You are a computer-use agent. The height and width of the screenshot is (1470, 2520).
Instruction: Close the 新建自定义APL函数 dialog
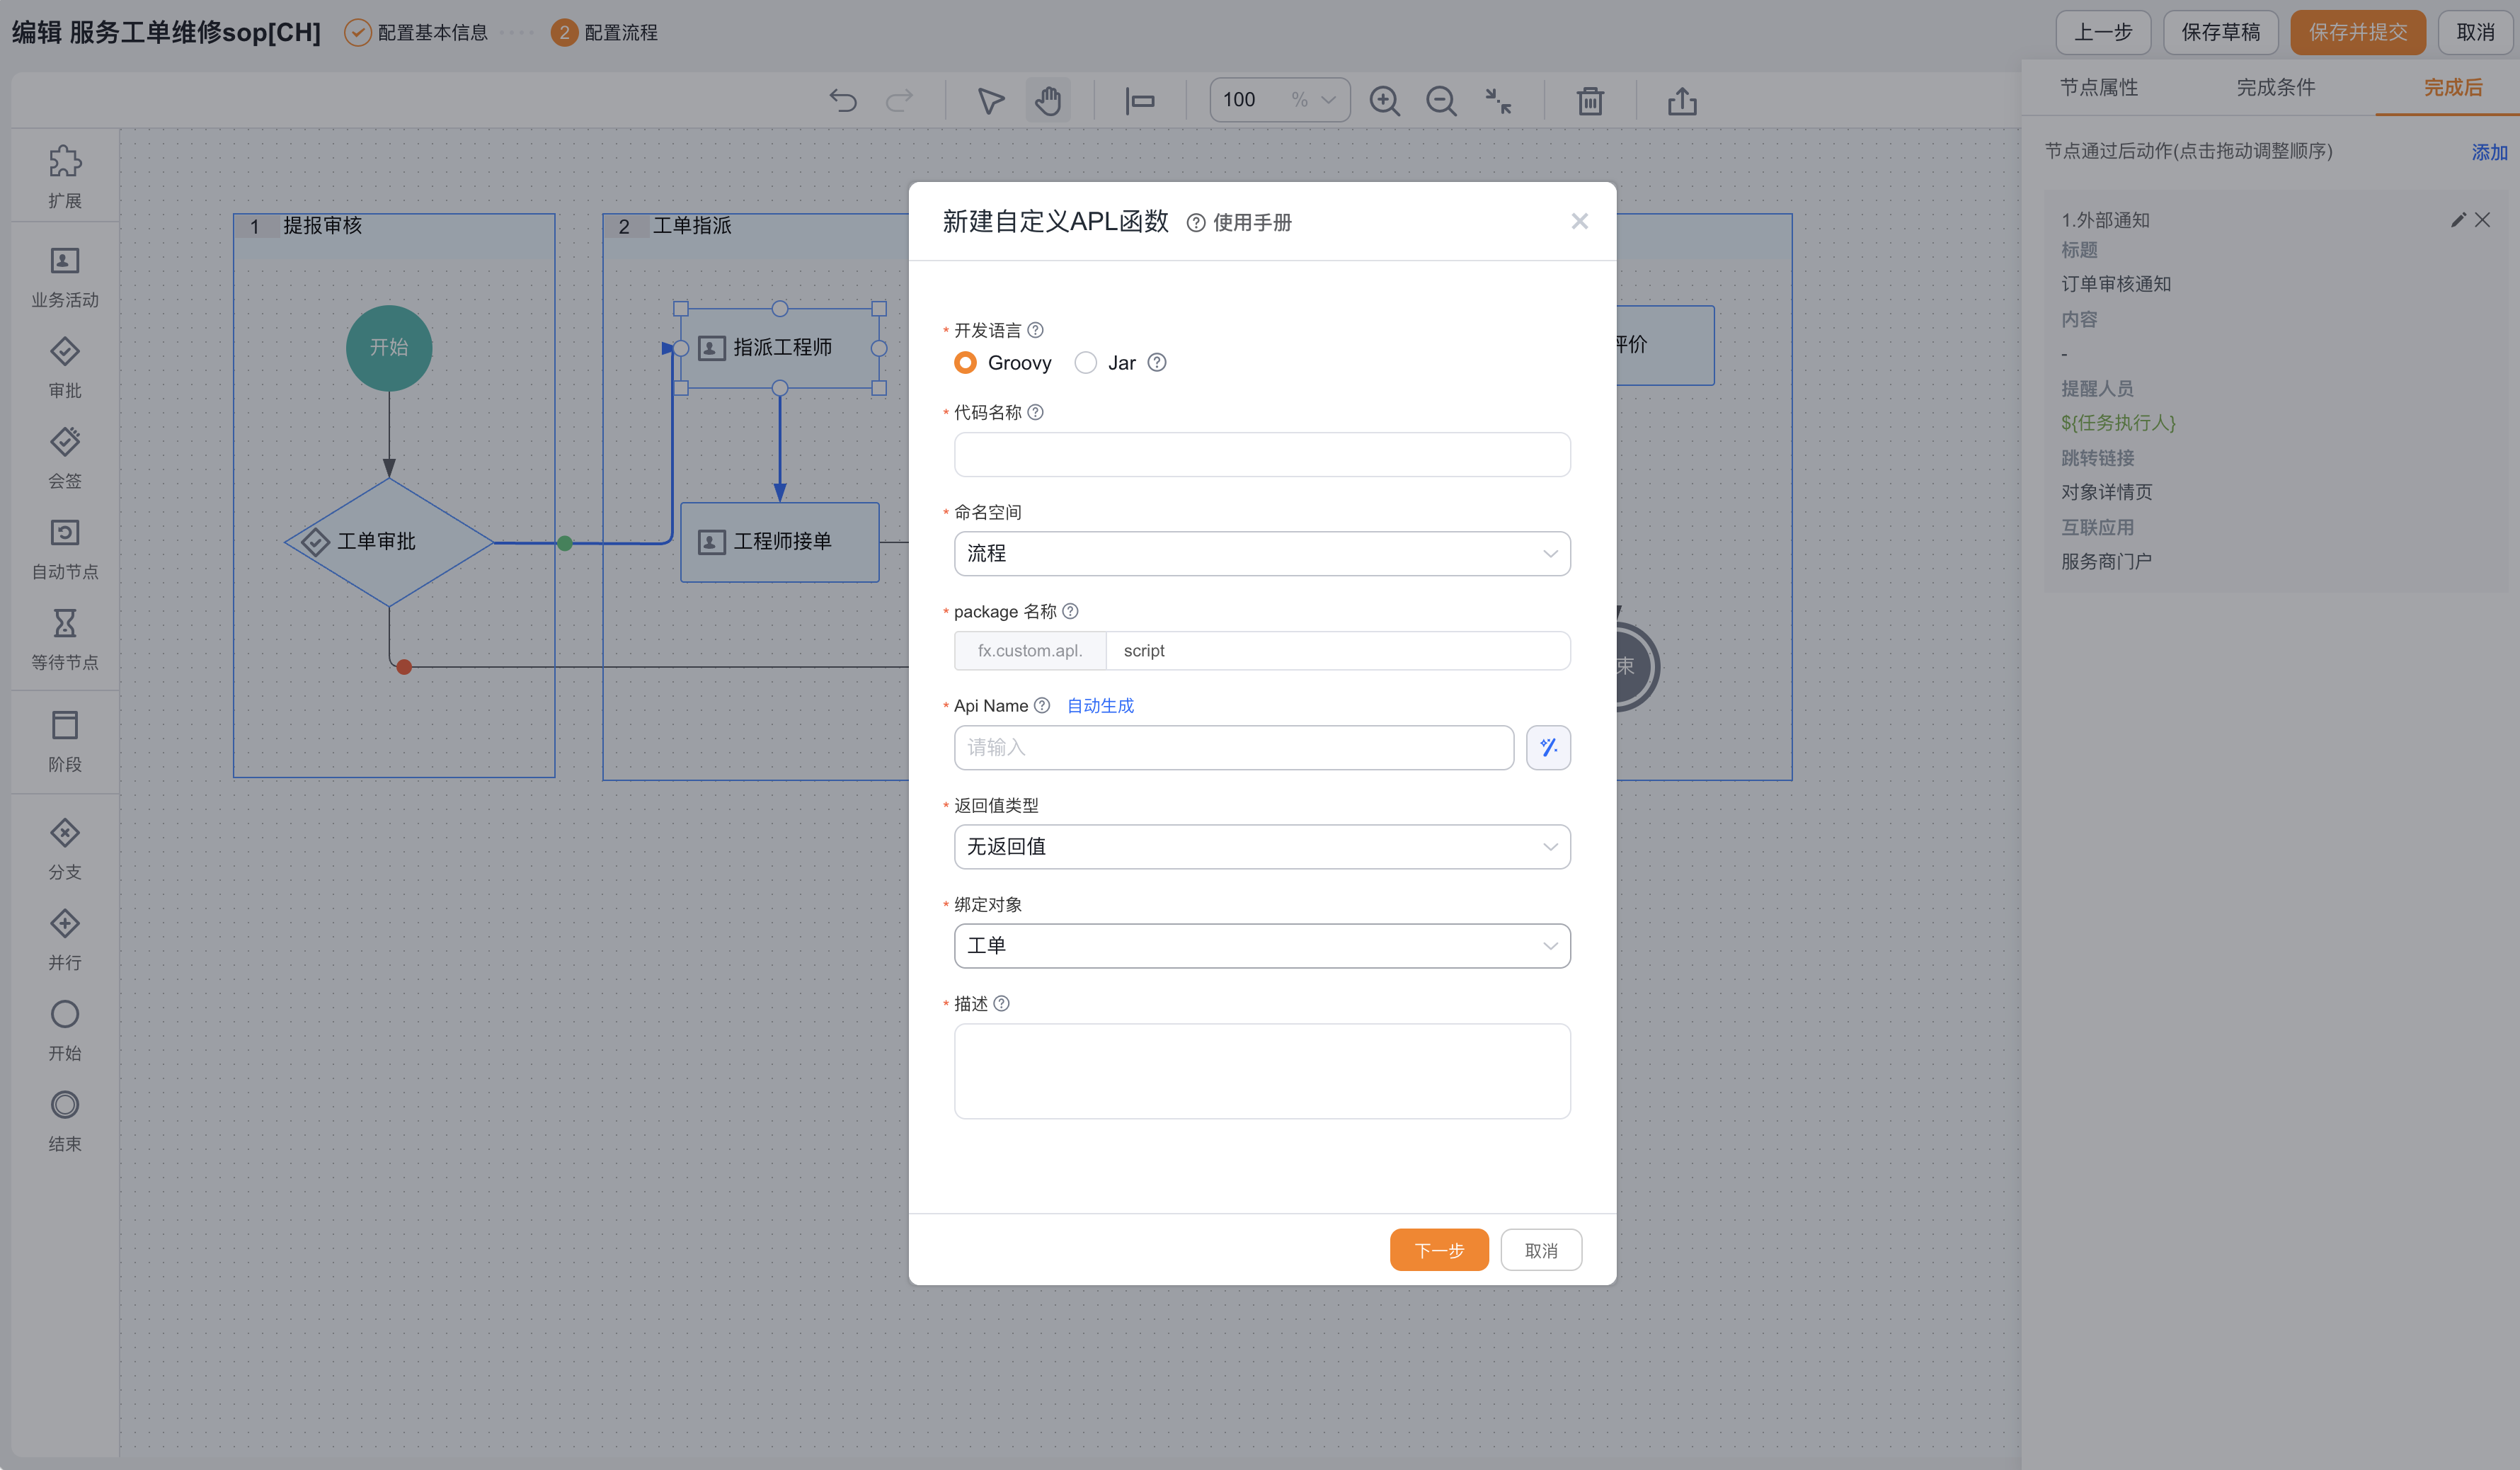coord(1579,221)
